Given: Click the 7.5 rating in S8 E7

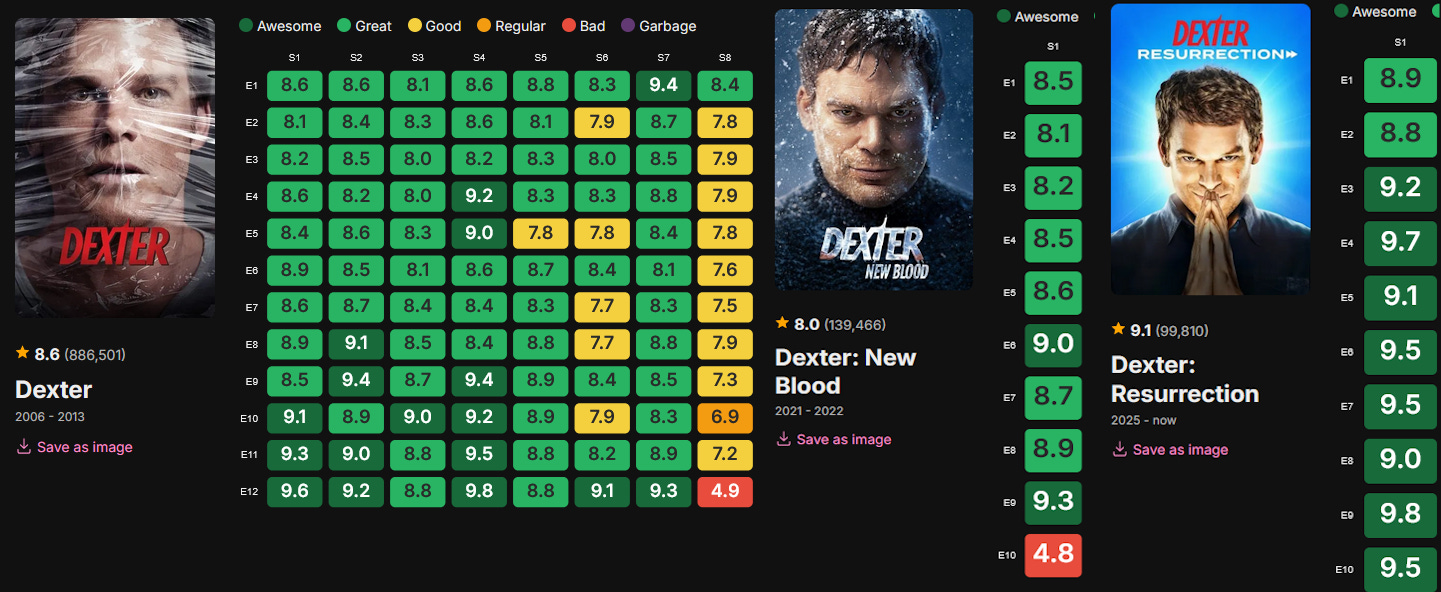Looking at the screenshot, I should coord(725,307).
